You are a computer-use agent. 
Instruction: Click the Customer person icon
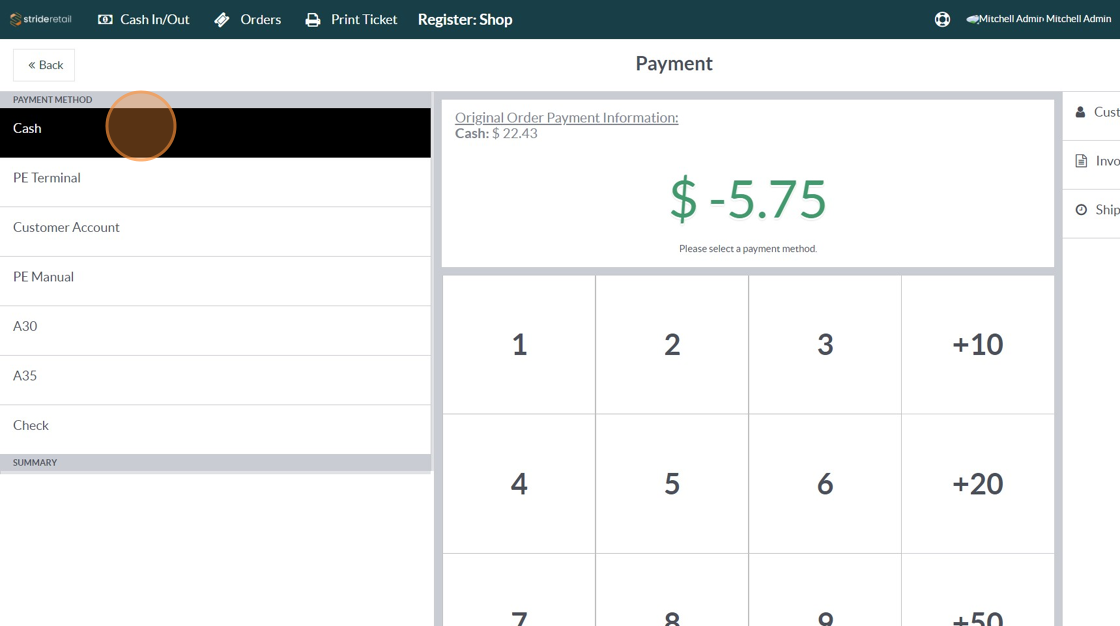[1080, 112]
